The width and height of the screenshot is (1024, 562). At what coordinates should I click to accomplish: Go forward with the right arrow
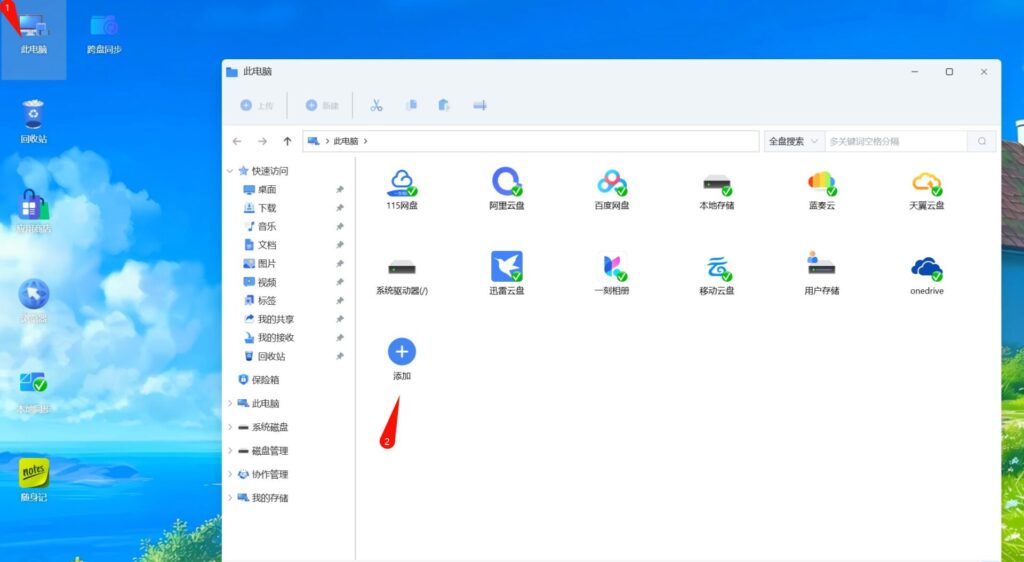(x=262, y=141)
